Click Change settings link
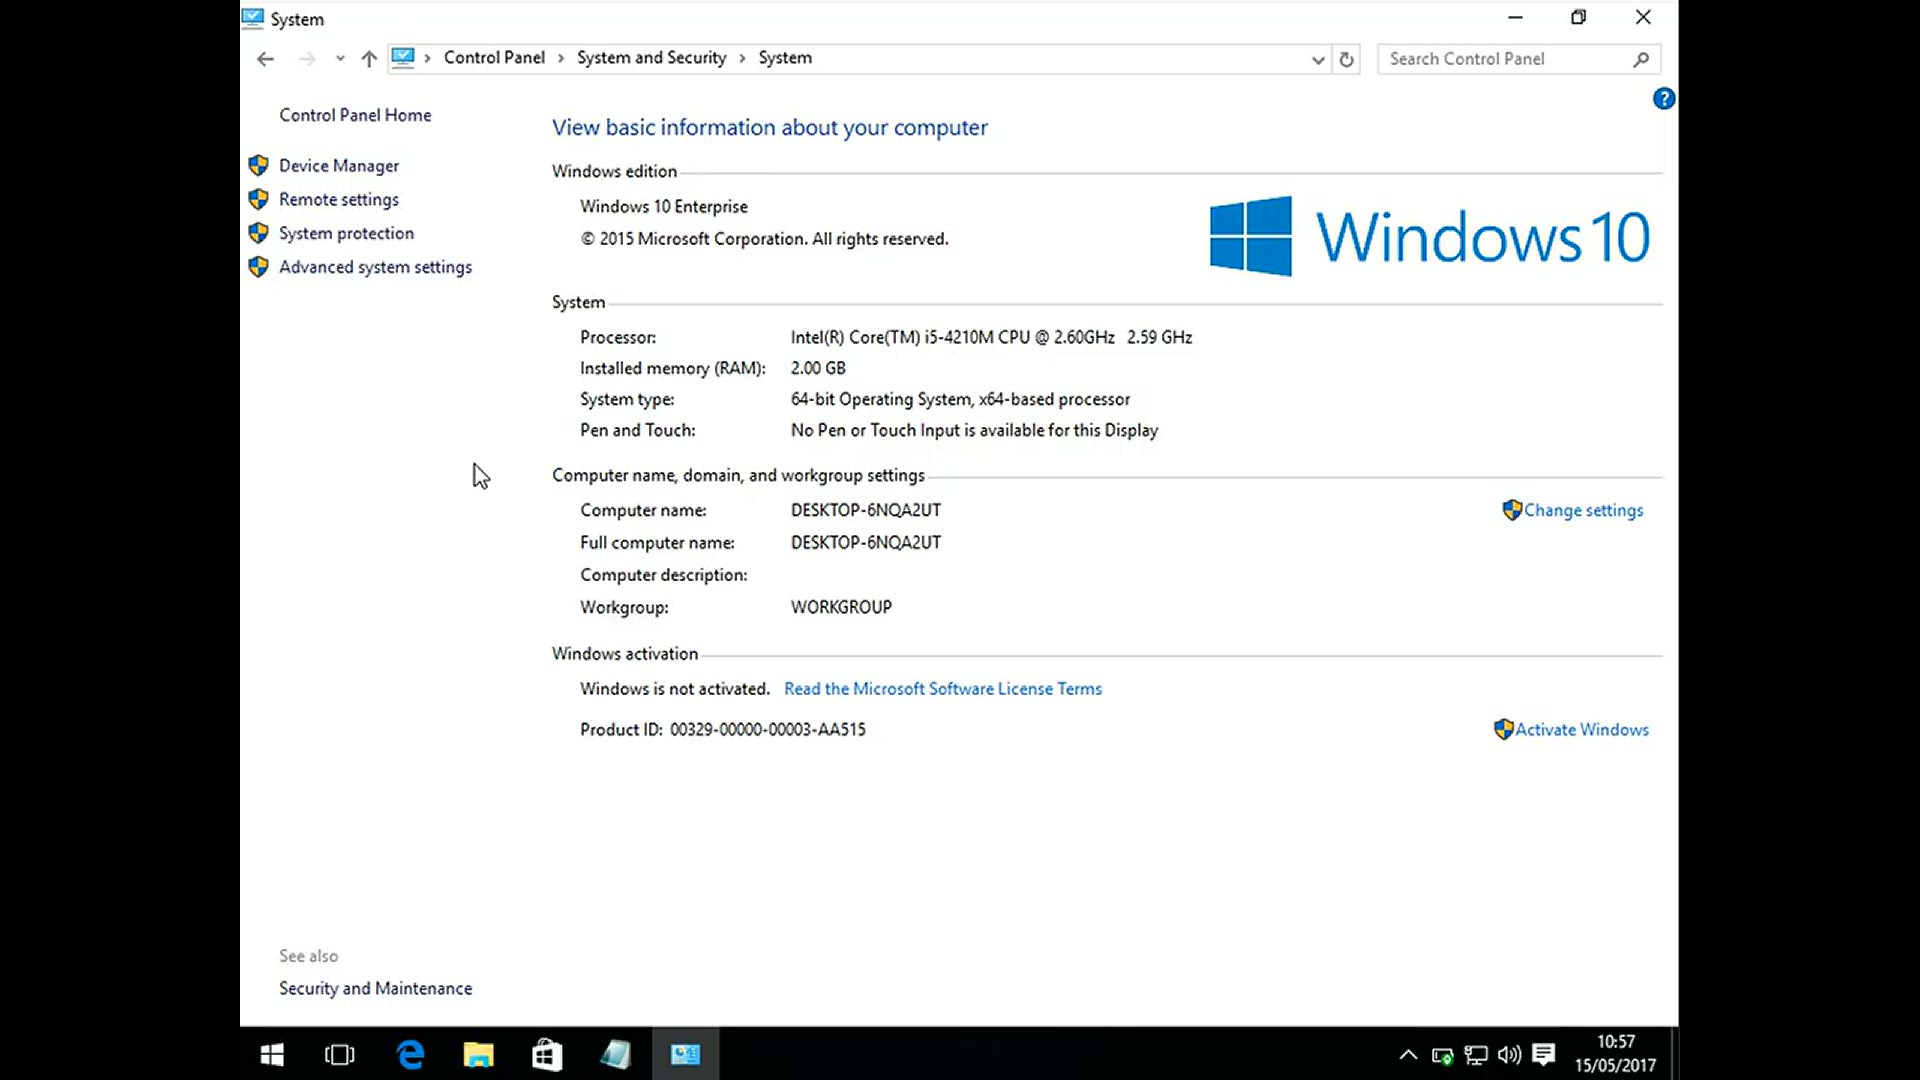 (x=1583, y=510)
